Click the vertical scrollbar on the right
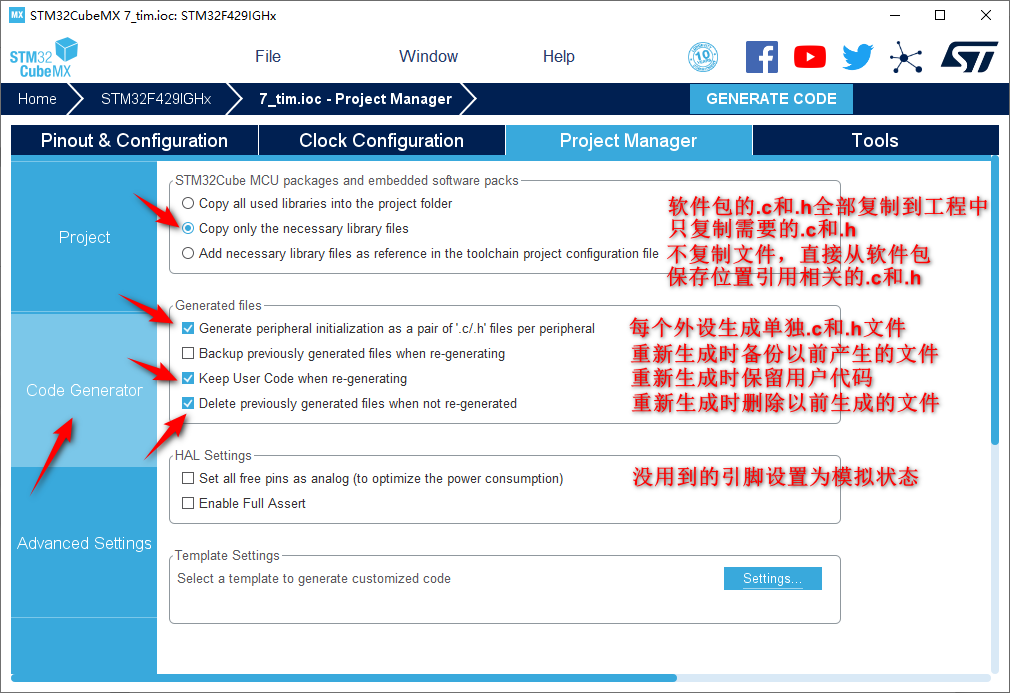The height and width of the screenshot is (693, 1010). pos(994,300)
